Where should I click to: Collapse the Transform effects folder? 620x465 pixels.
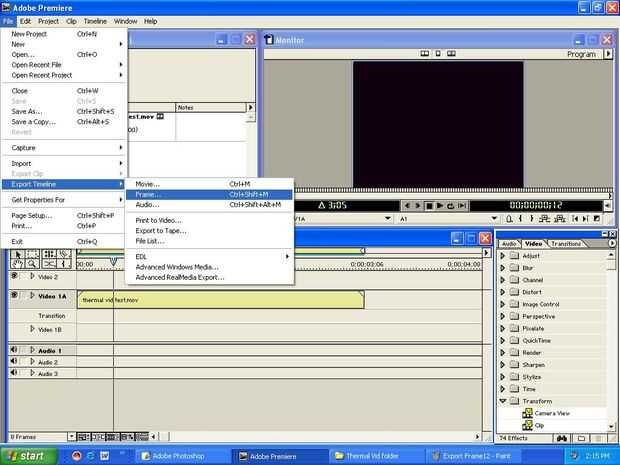click(503, 401)
